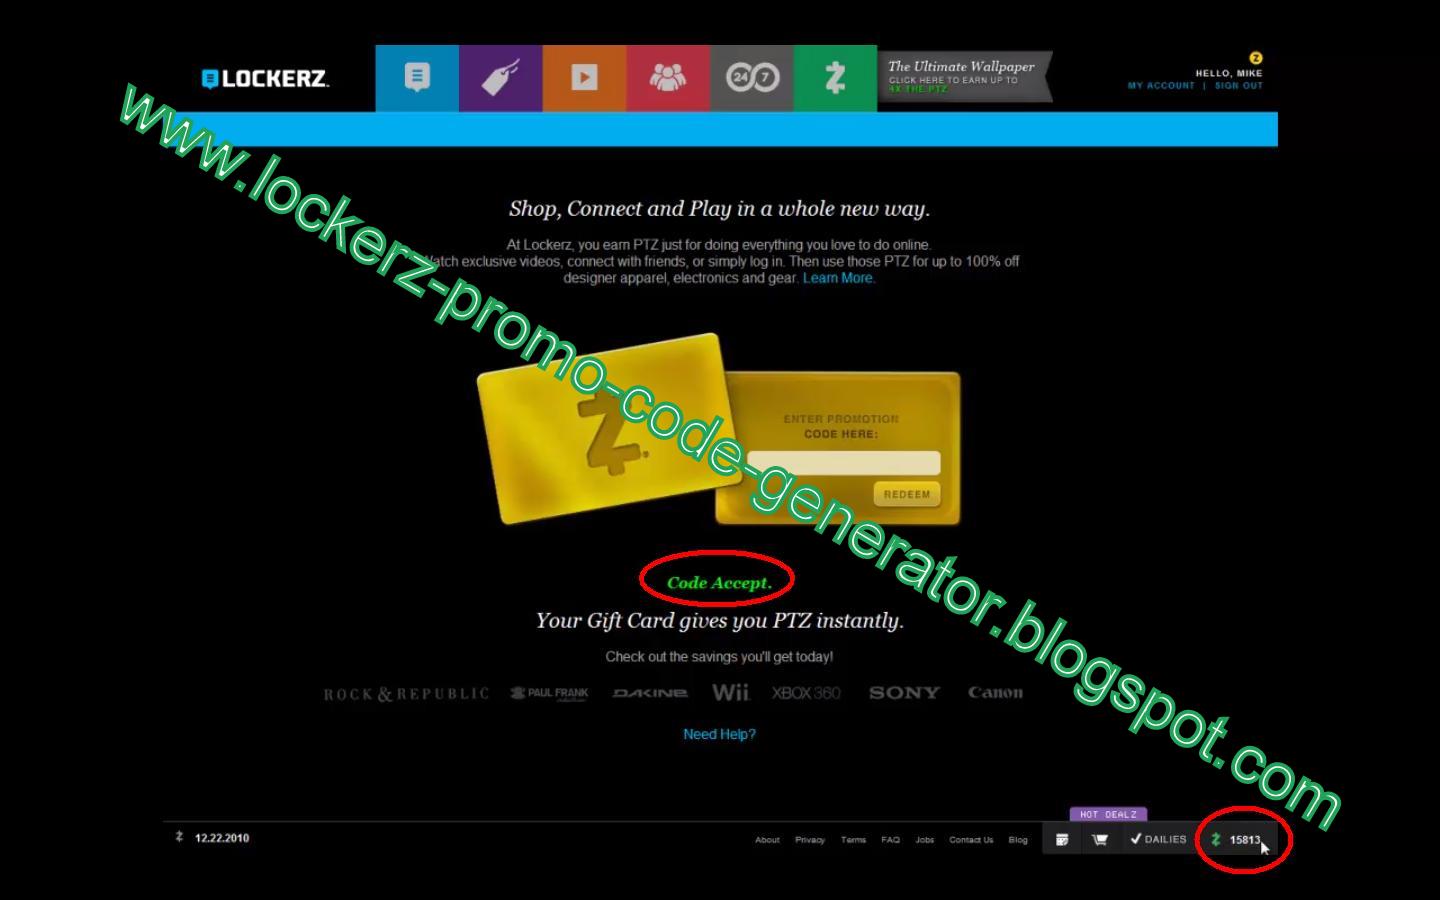This screenshot has width=1440, height=900.
Task: Click Check out the savings text
Action: pyautogui.click(x=719, y=657)
